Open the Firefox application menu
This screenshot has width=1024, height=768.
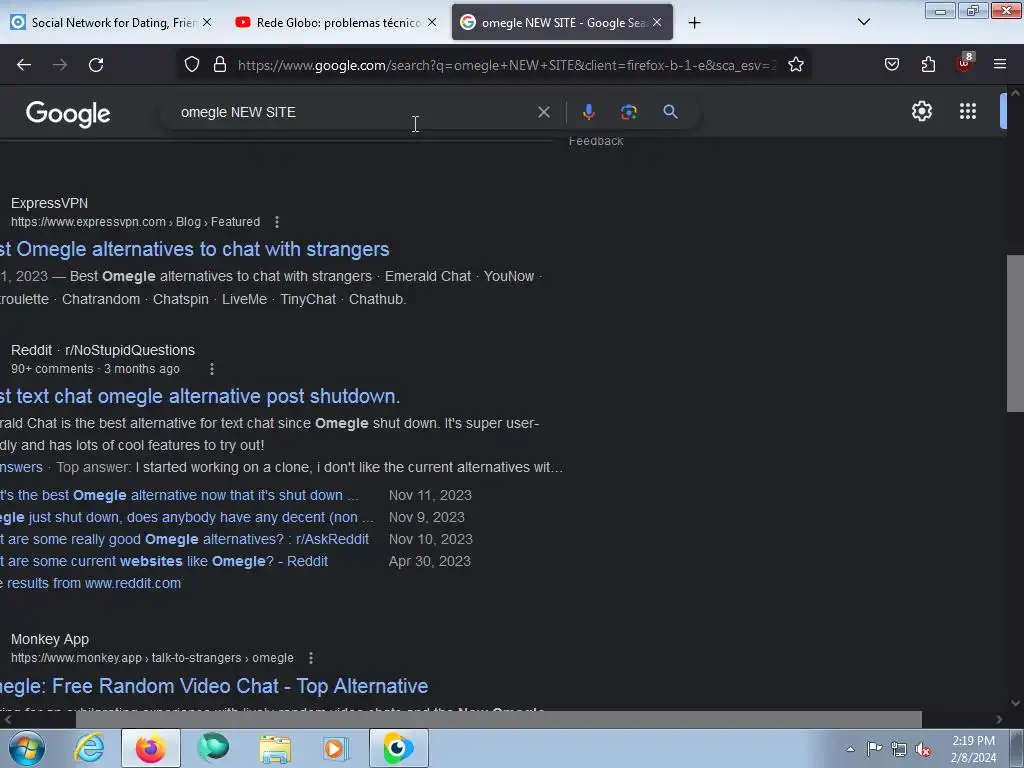(999, 64)
